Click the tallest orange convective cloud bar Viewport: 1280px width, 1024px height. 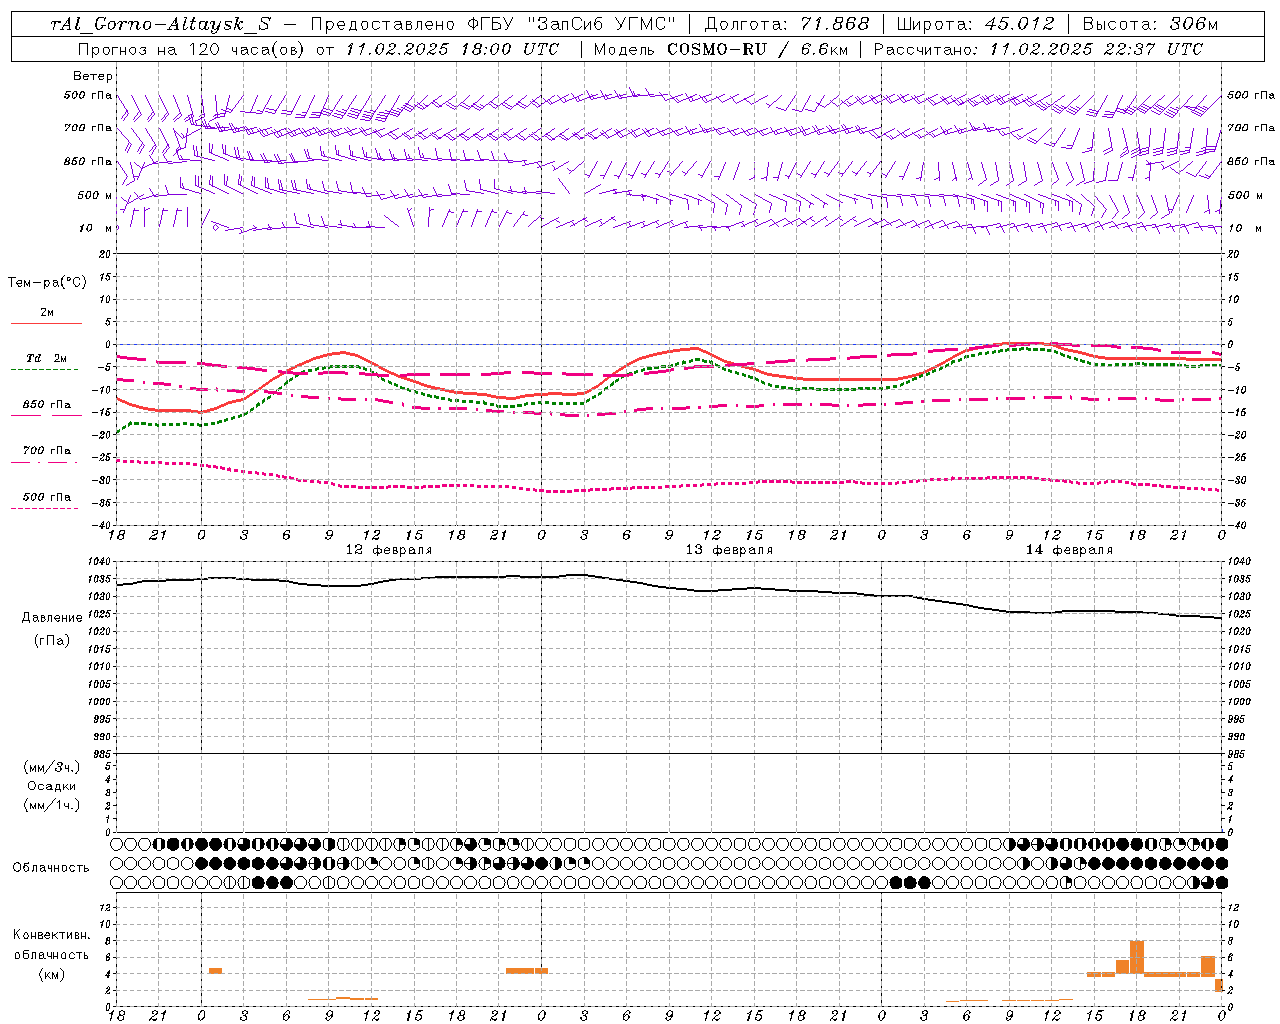pyautogui.click(x=1136, y=958)
